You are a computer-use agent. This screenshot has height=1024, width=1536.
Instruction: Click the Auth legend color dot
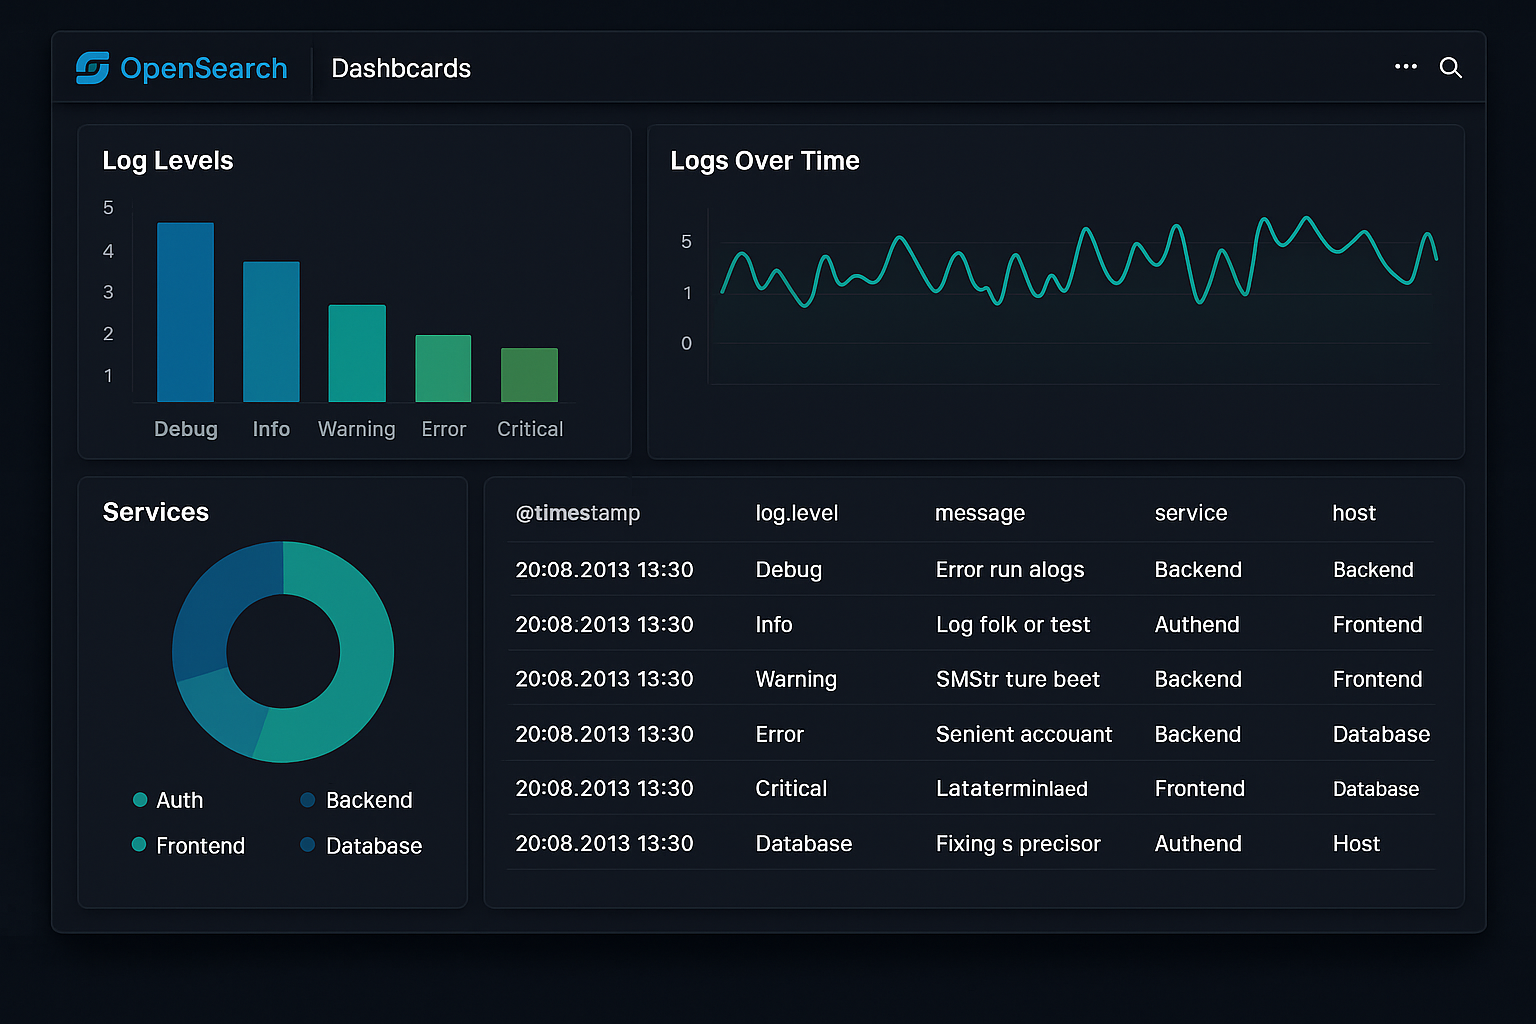point(139,800)
